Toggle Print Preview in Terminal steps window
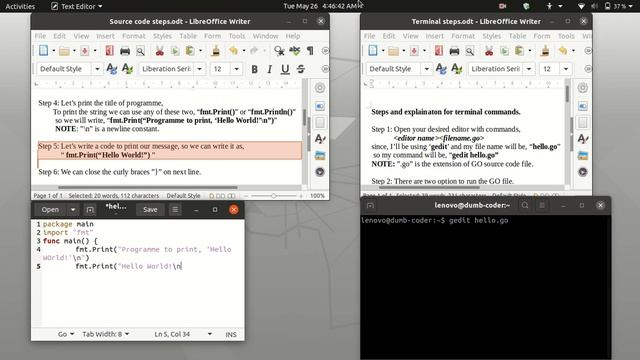Screen dimensions: 640x360 coord(470,51)
